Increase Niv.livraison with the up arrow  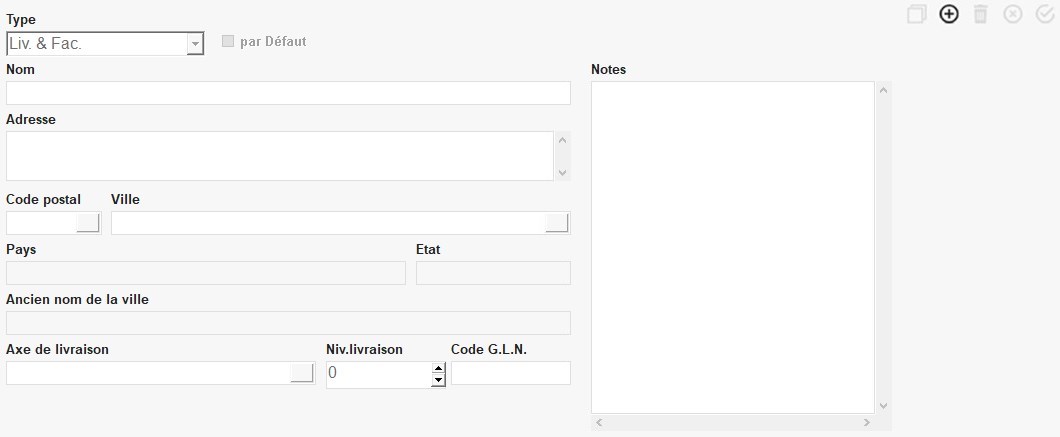point(438,367)
